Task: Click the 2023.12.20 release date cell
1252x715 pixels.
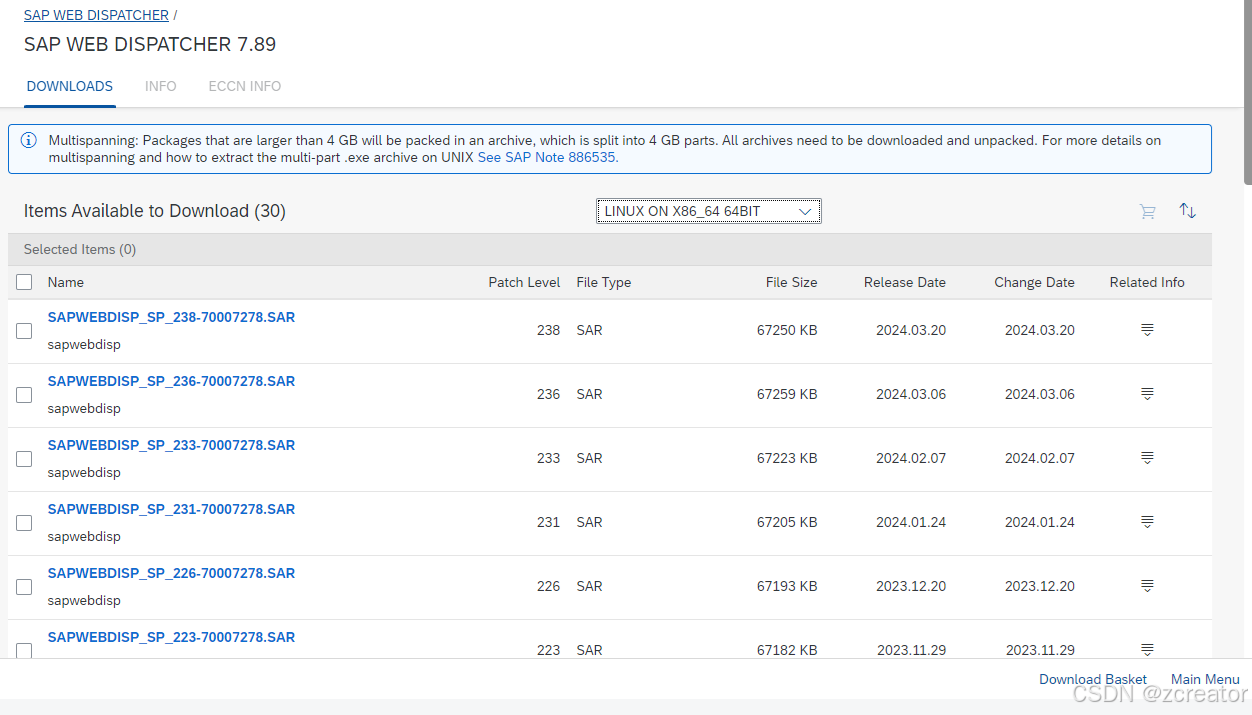Action: [x=911, y=586]
